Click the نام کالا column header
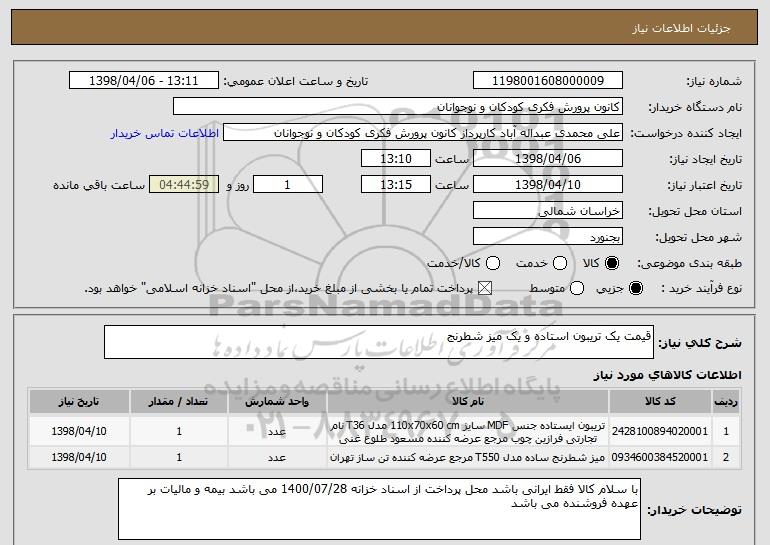Image resolution: width=770 pixels, height=545 pixels. click(x=468, y=402)
